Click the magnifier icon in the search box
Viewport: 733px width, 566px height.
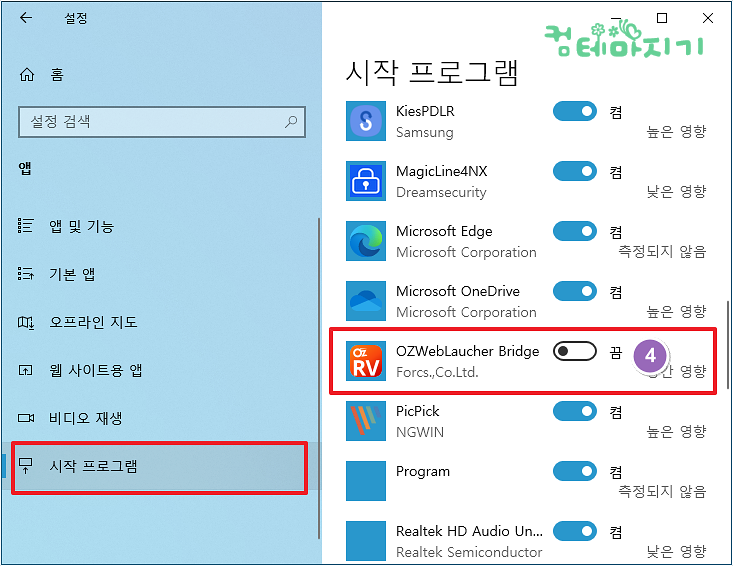coord(291,122)
